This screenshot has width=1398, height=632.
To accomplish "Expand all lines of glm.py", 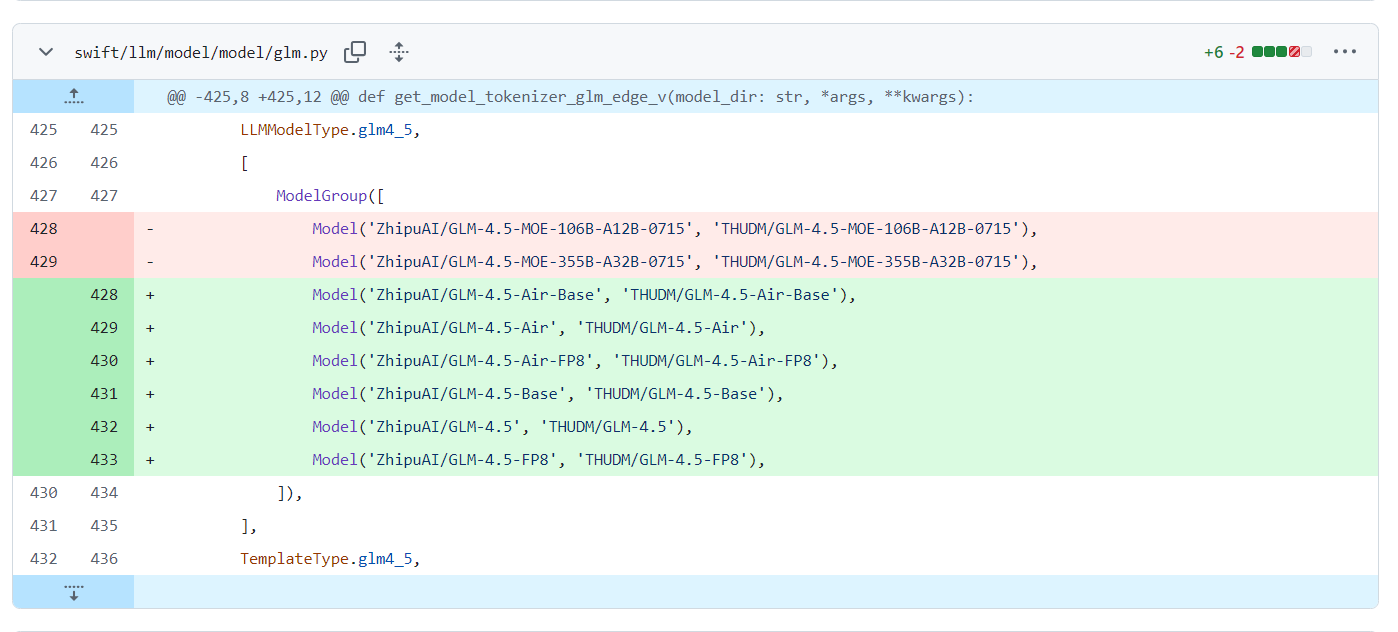I will 399,52.
